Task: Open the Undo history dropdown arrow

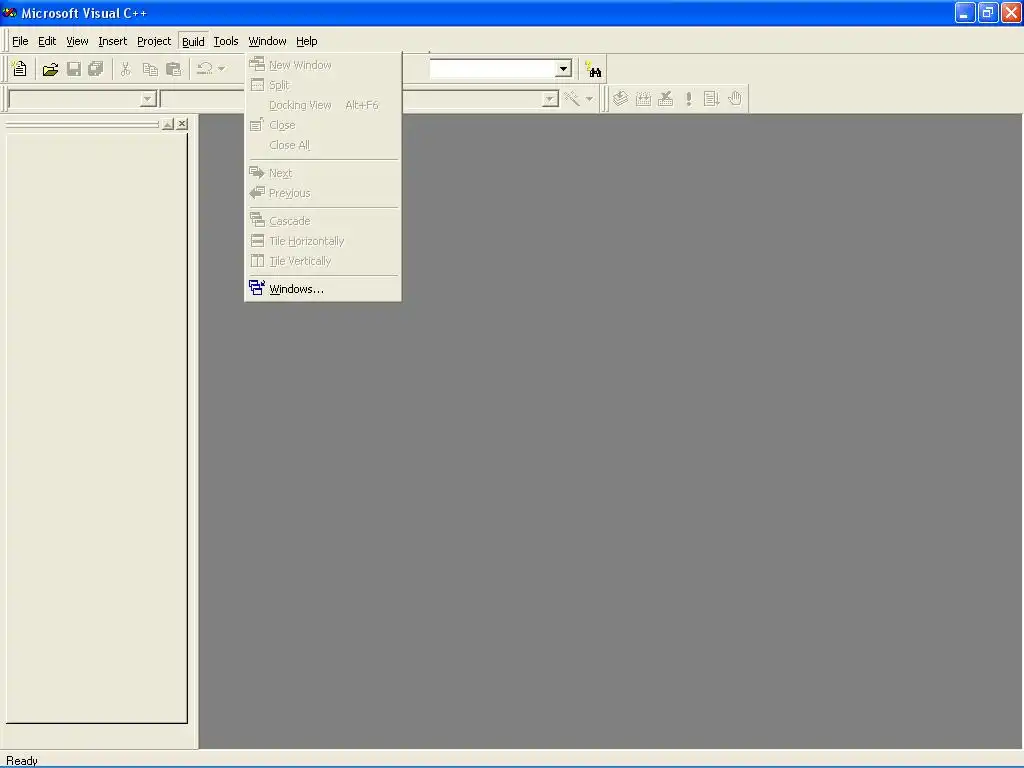Action: pyautogui.click(x=222, y=69)
